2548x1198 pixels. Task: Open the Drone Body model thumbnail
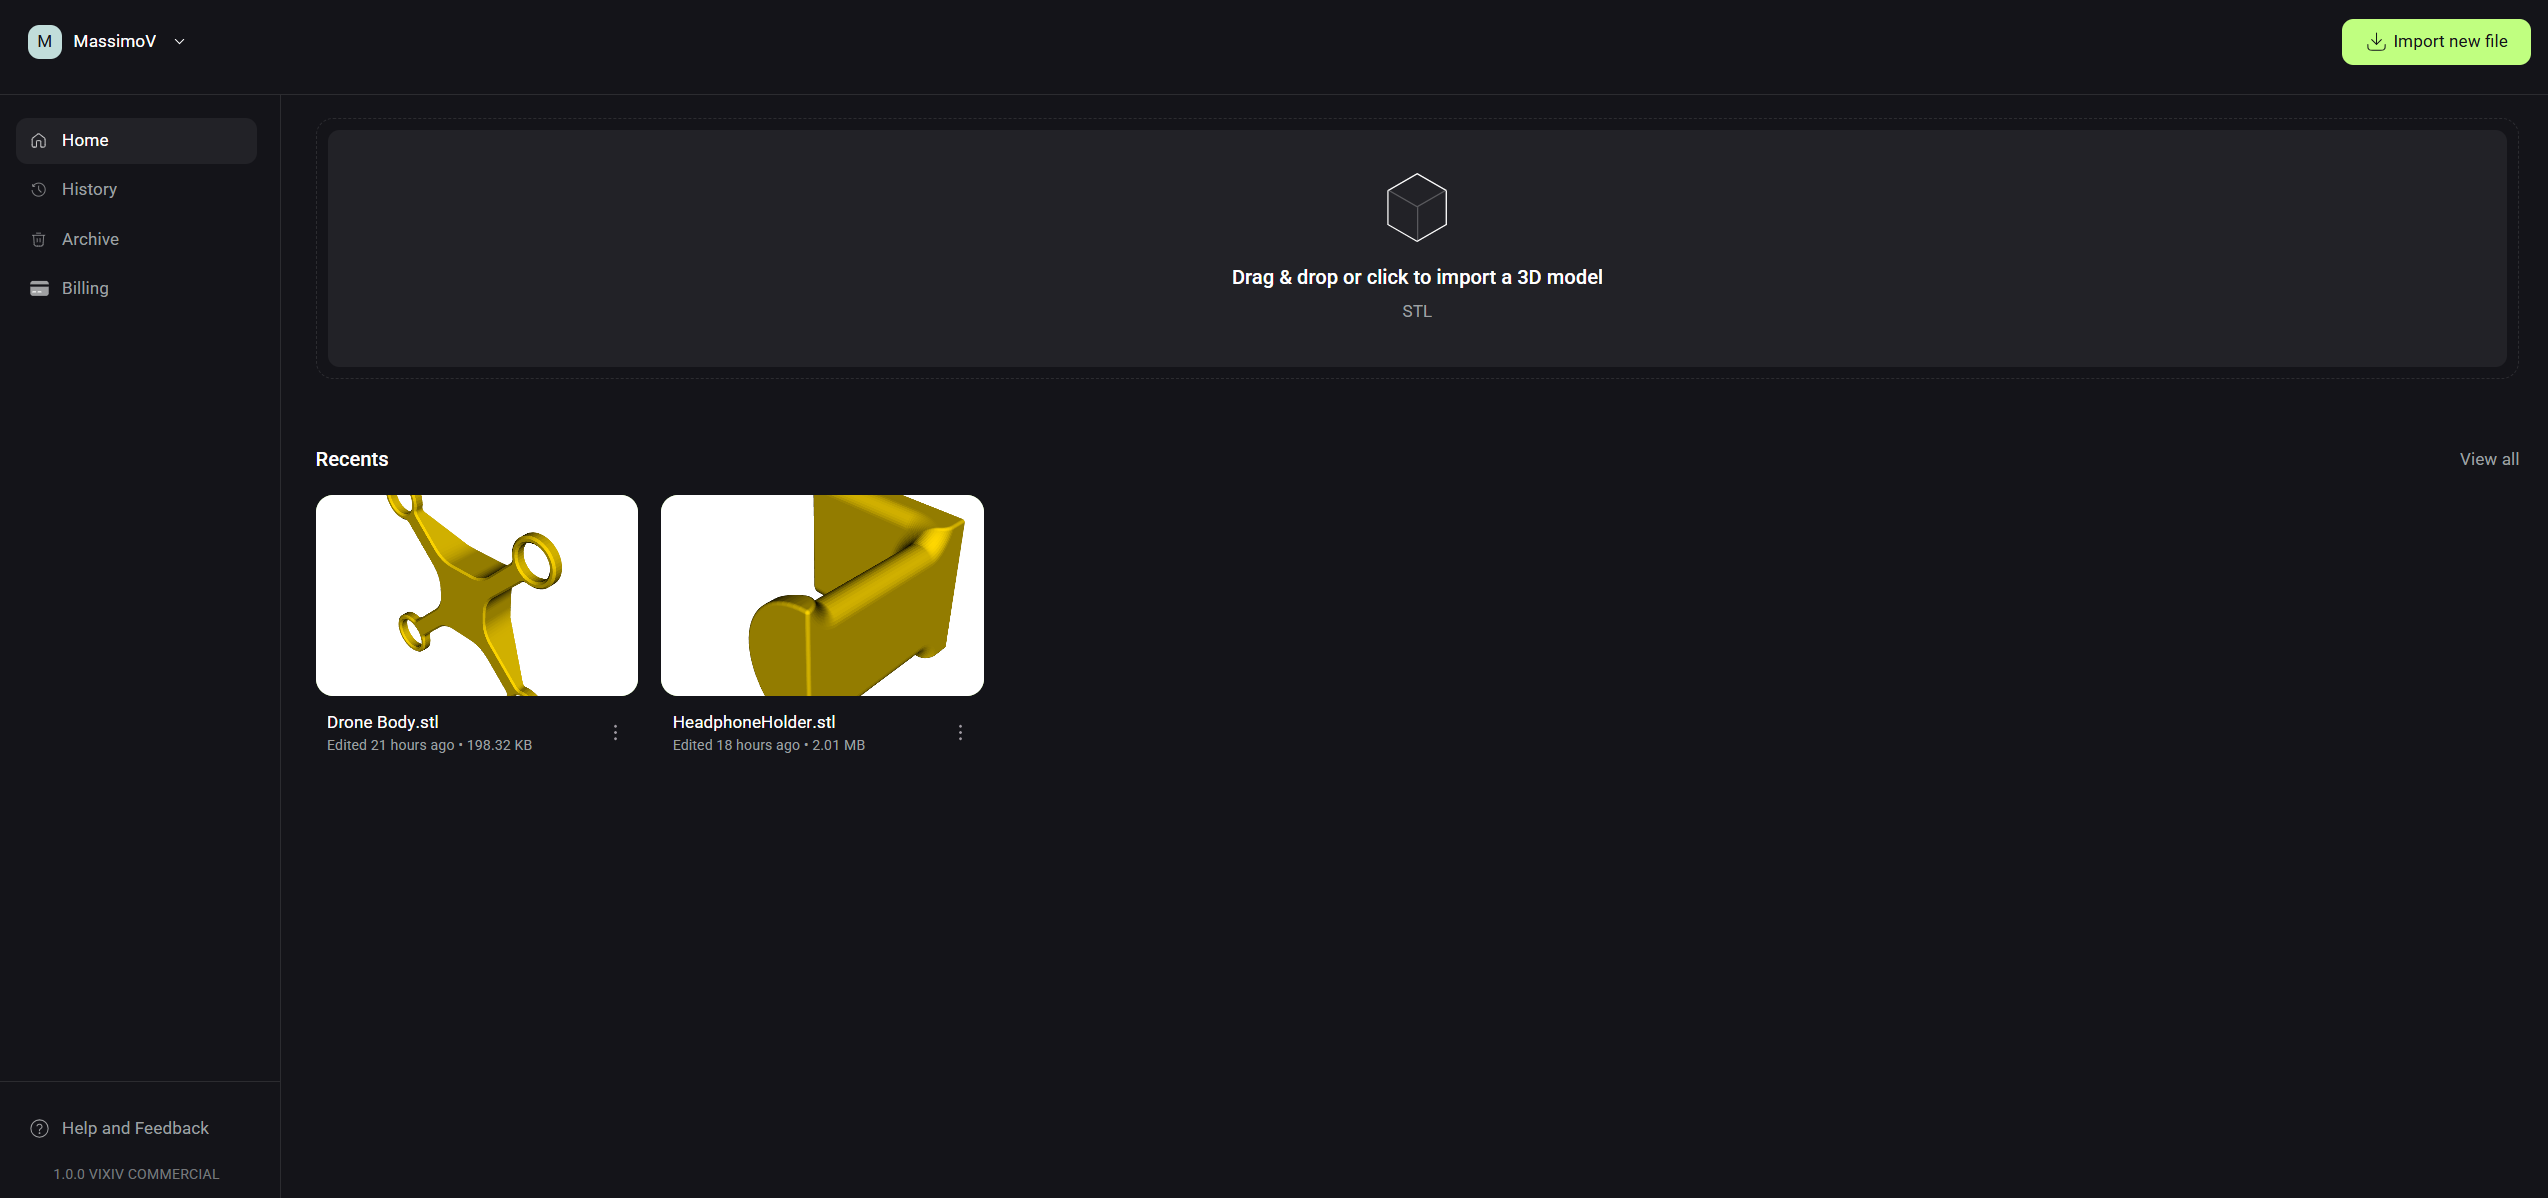476,595
